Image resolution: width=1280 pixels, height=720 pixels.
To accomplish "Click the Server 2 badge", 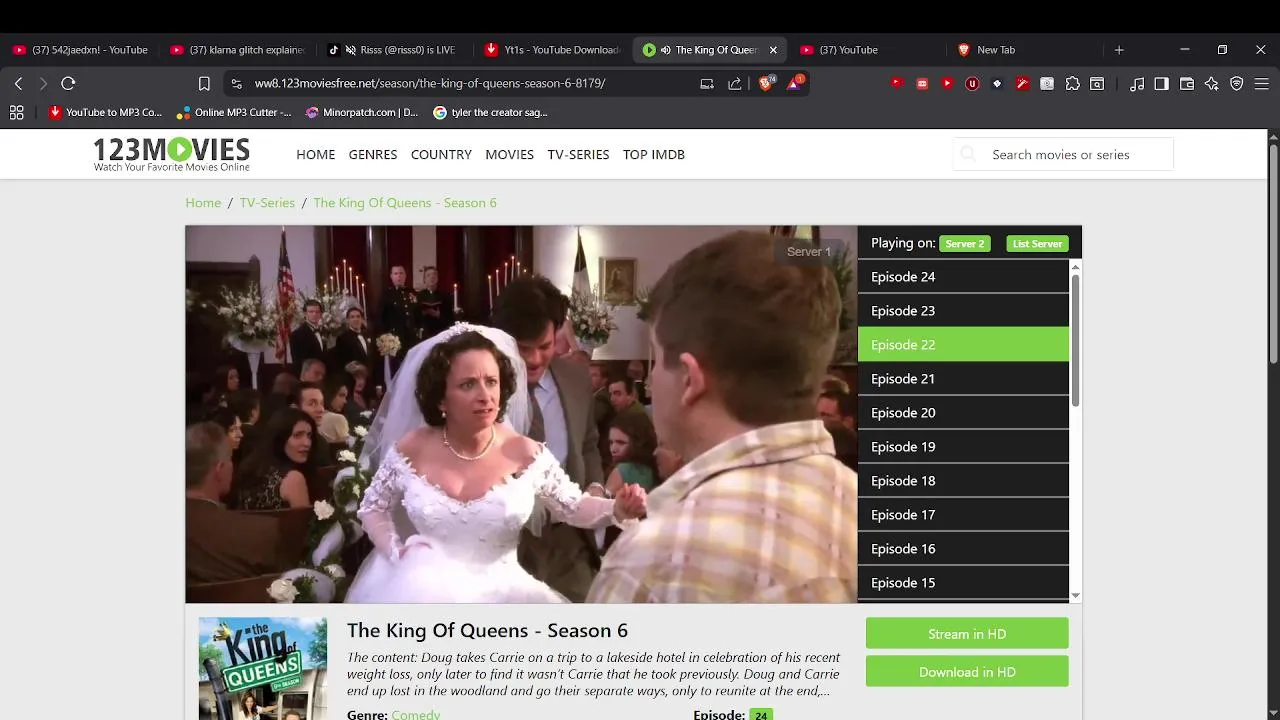I will [965, 243].
